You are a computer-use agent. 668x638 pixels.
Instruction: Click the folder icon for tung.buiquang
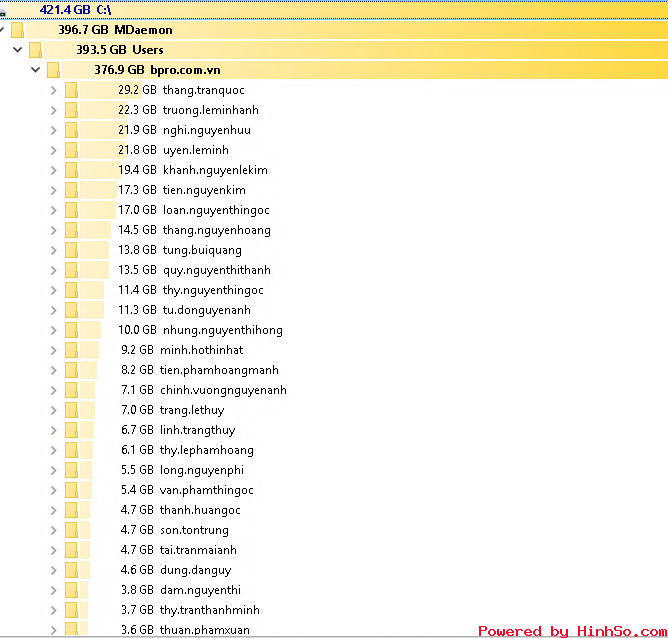click(71, 250)
